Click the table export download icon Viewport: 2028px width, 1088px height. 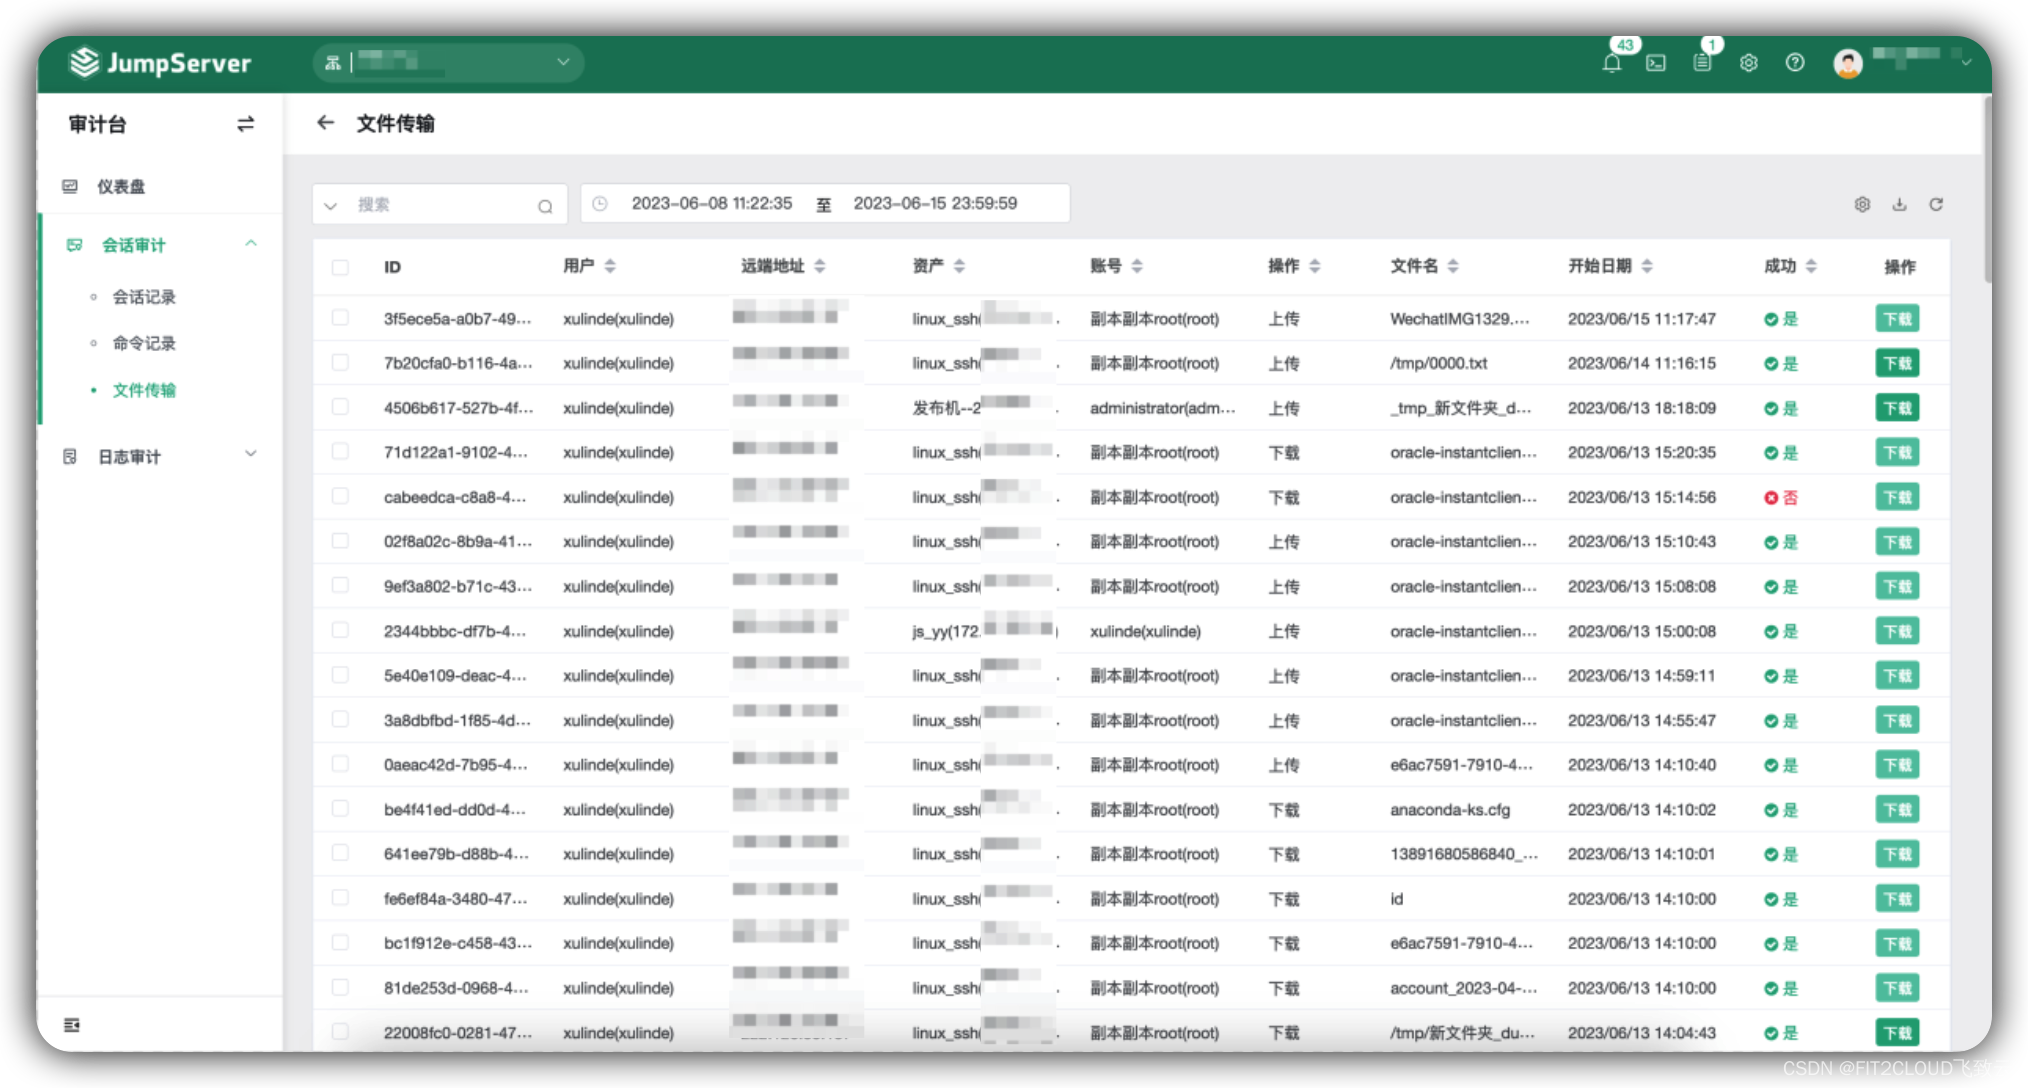1899,204
